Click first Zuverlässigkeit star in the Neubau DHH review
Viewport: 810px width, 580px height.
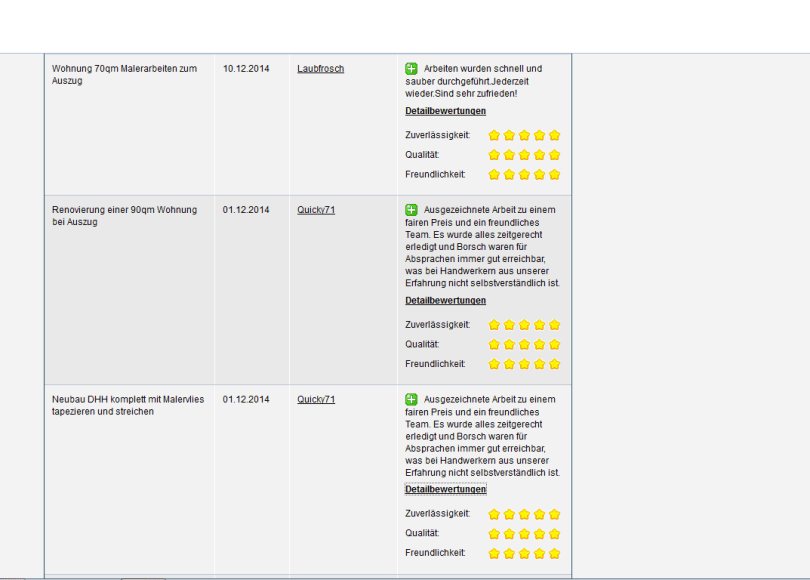tap(494, 514)
